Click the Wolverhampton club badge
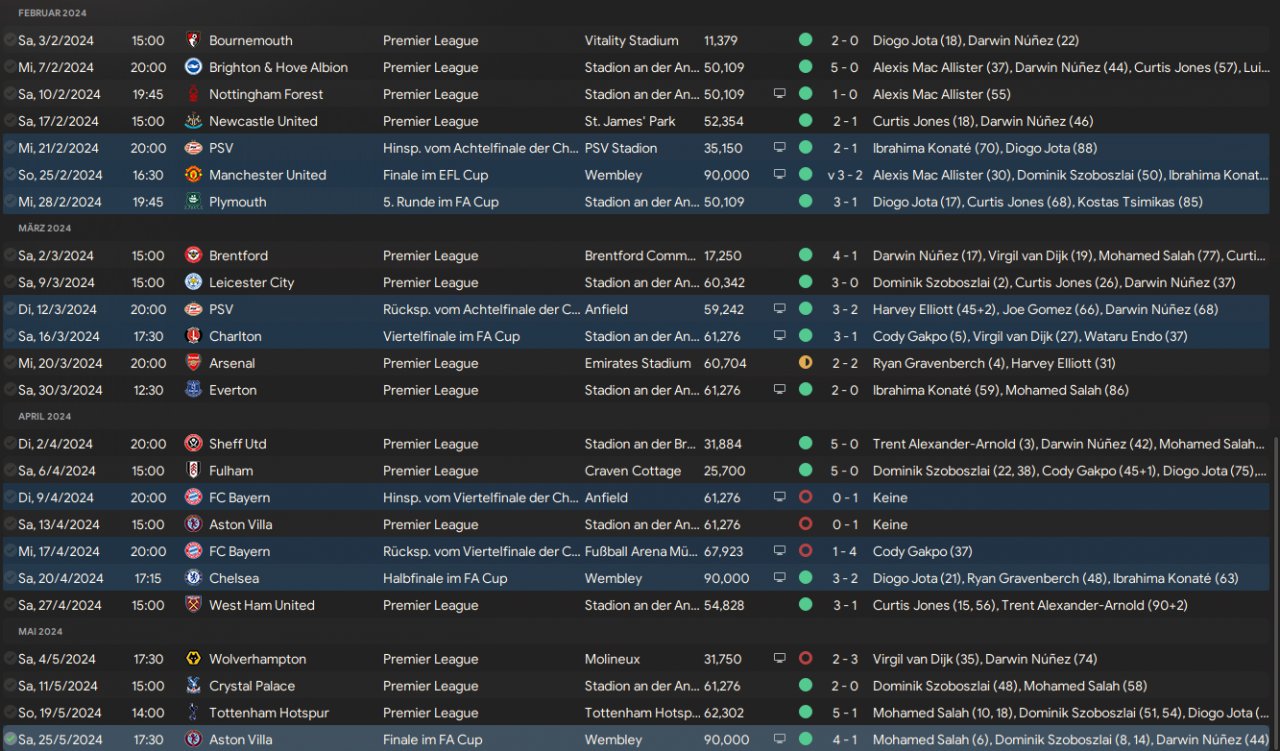 pyautogui.click(x=194, y=660)
